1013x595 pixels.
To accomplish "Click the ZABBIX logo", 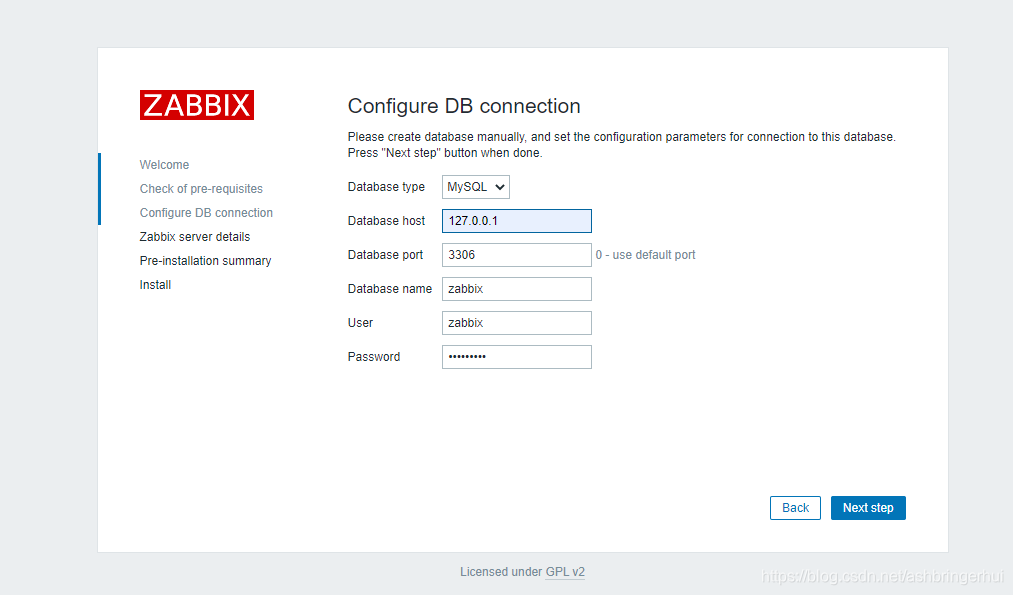I will click(196, 105).
